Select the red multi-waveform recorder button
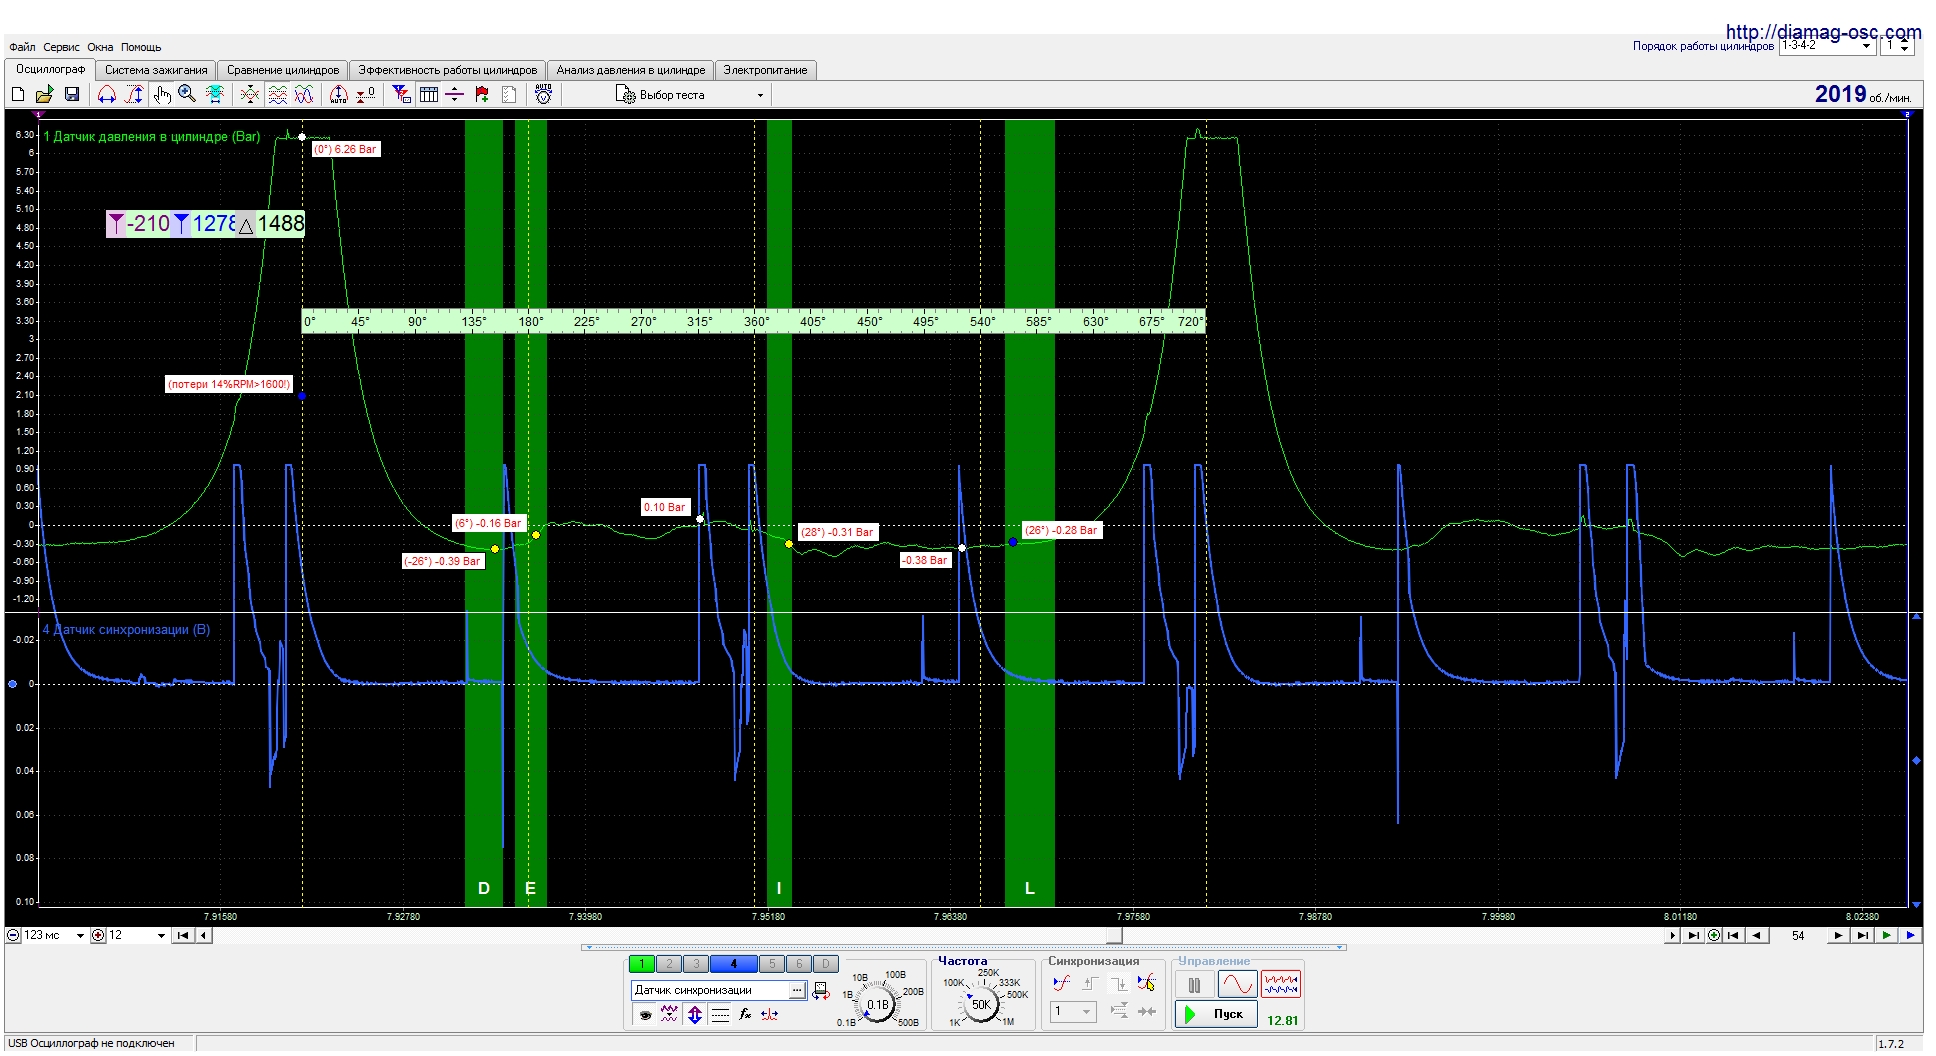 pos(1281,985)
